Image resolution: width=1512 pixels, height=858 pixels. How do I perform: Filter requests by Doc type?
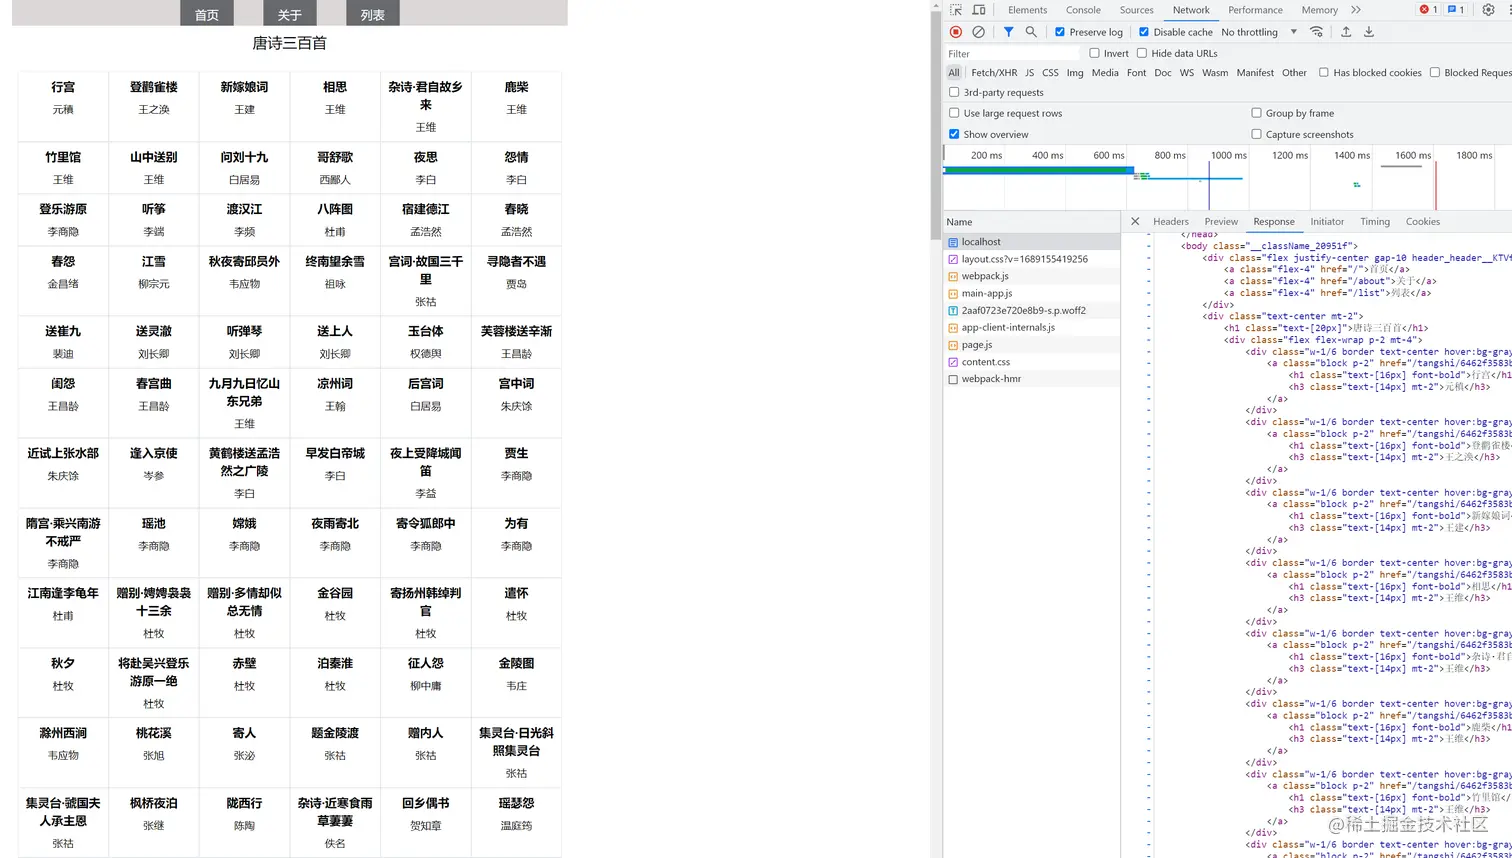1163,72
